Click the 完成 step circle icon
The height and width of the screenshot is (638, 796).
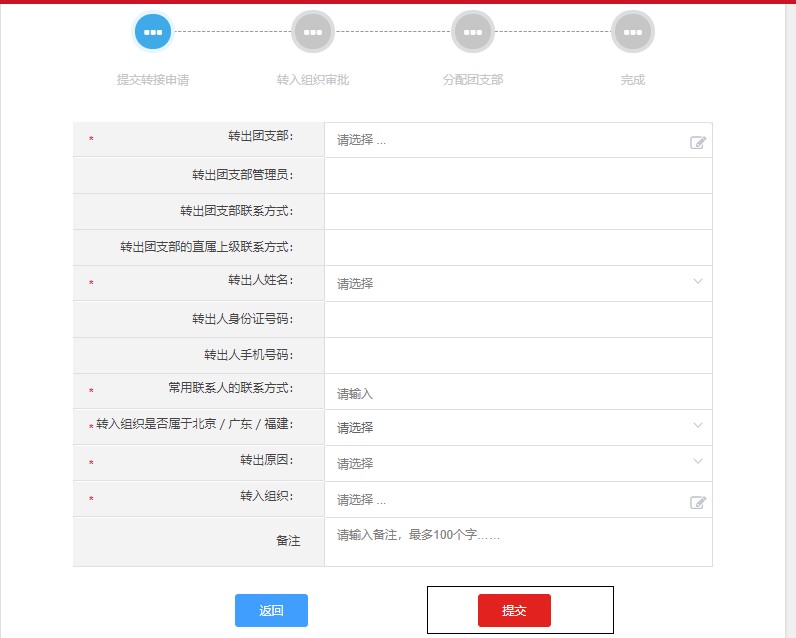632,32
